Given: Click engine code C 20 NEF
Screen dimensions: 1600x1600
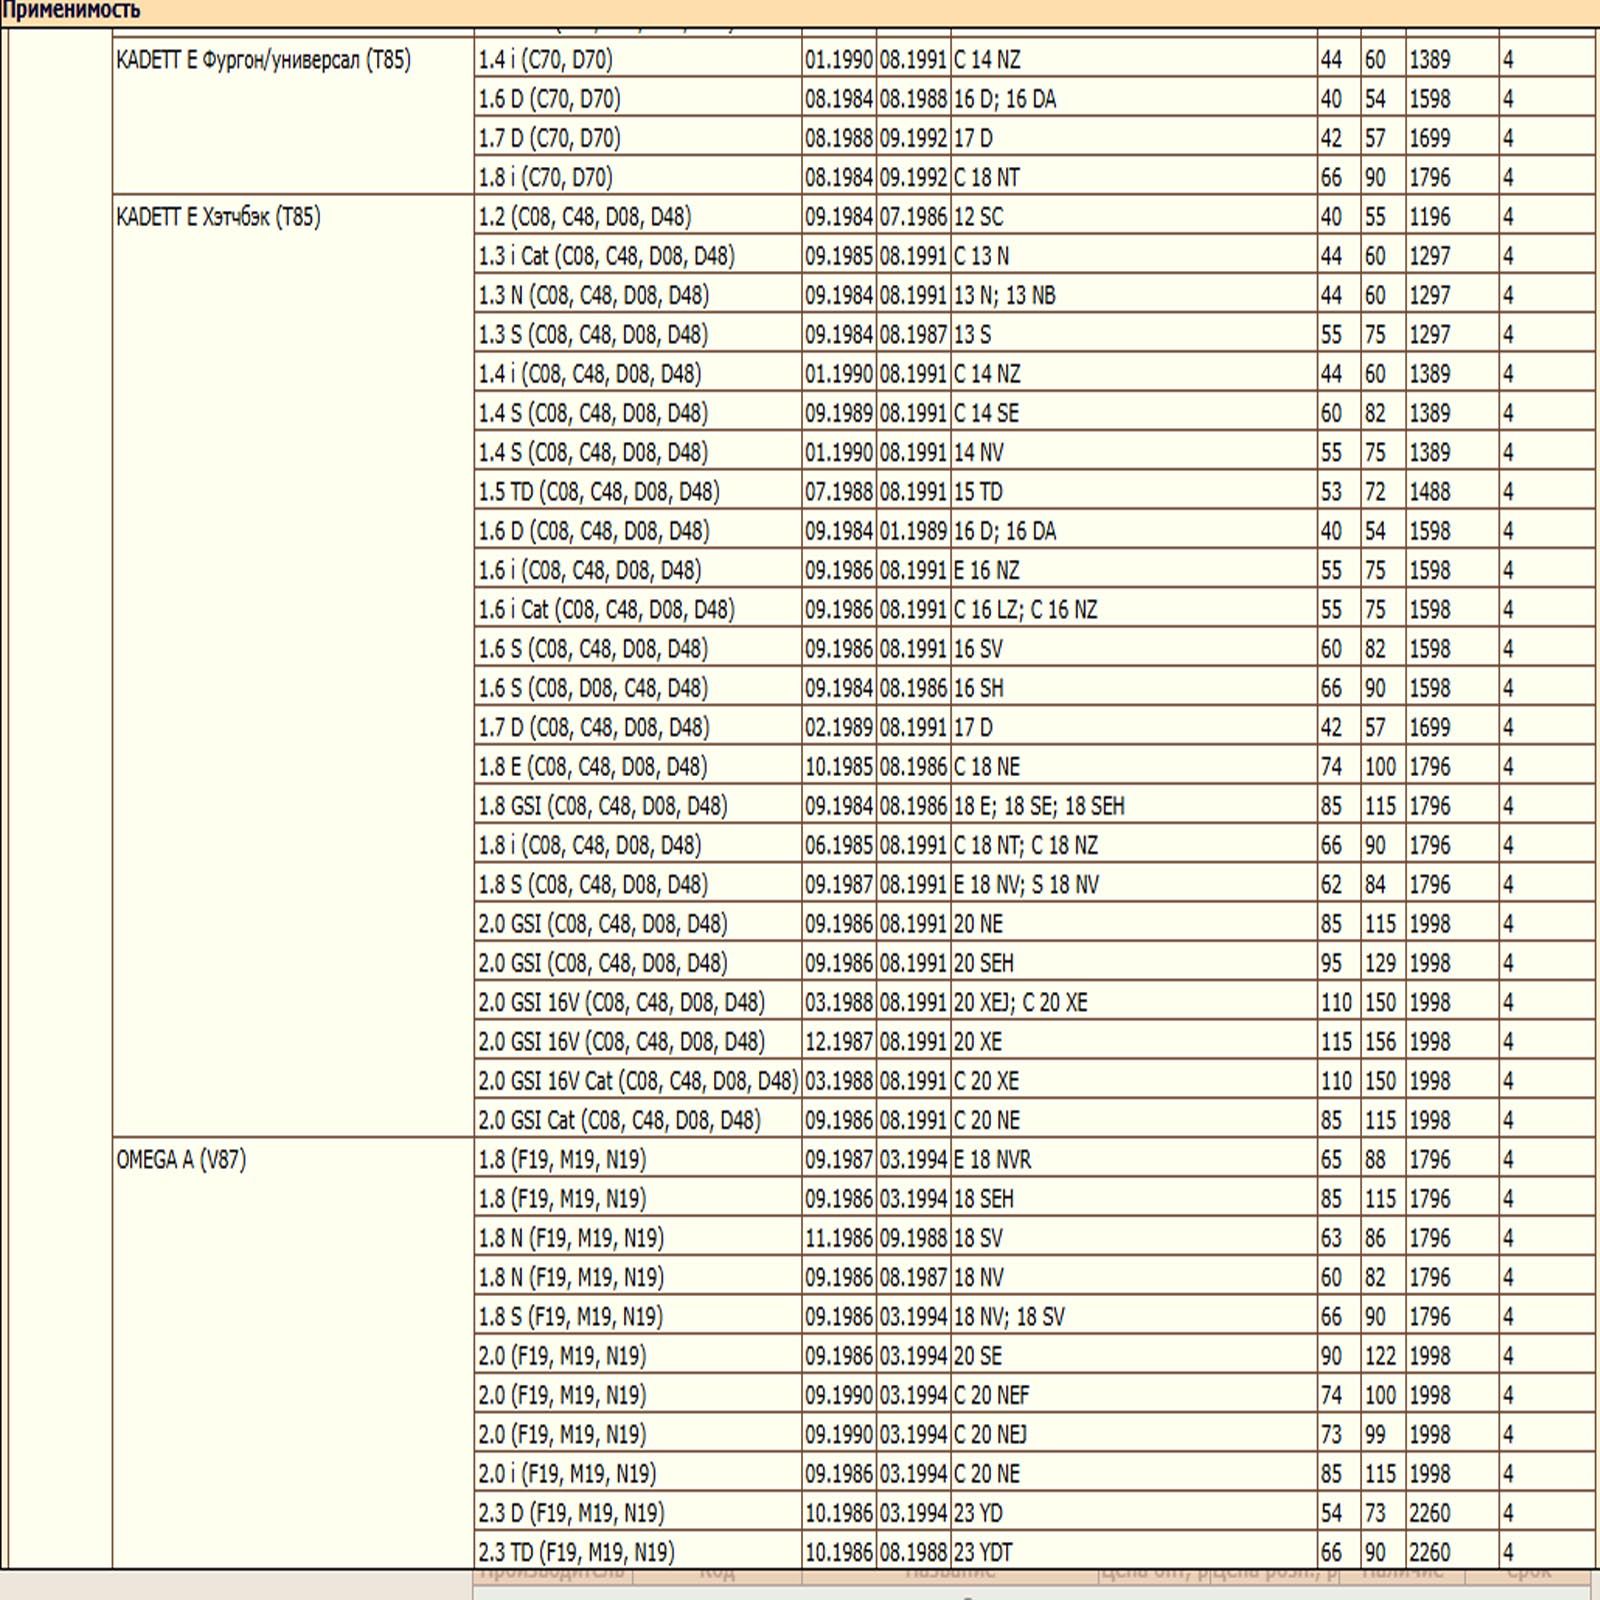Looking at the screenshot, I should (x=991, y=1395).
